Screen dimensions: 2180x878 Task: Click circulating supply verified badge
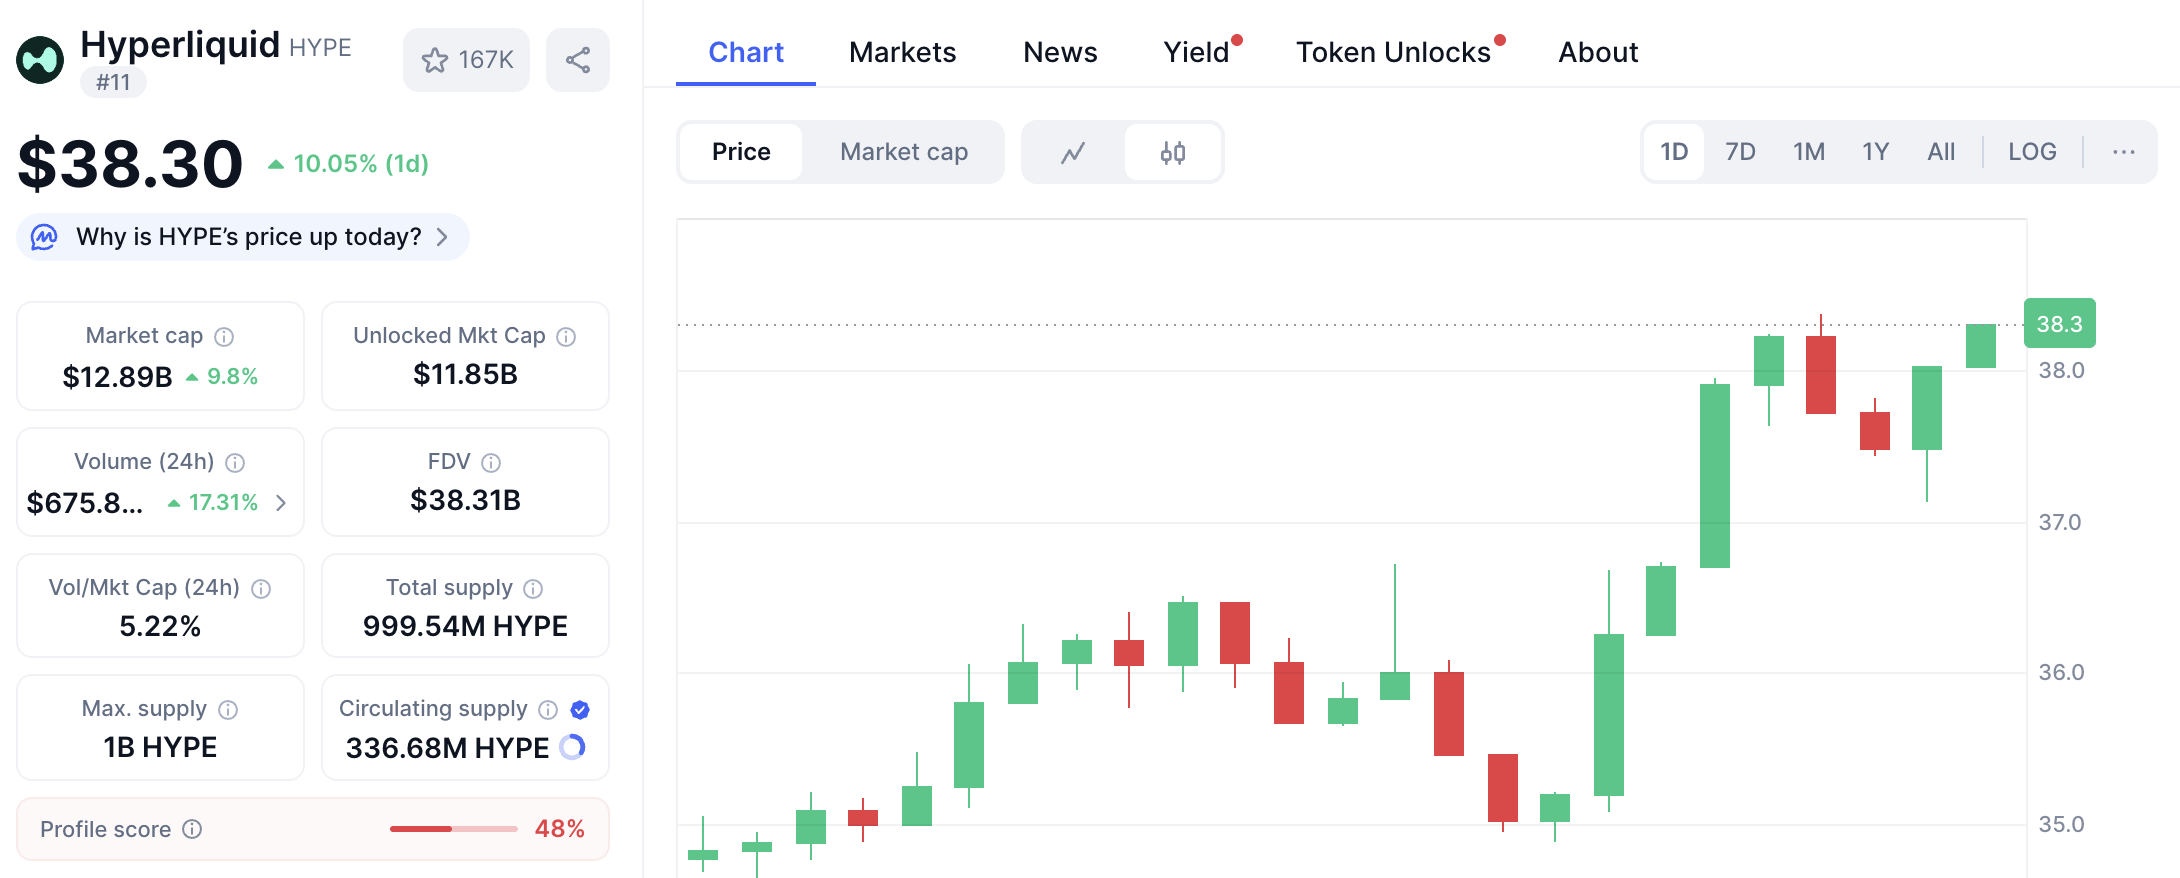pyautogui.click(x=580, y=710)
